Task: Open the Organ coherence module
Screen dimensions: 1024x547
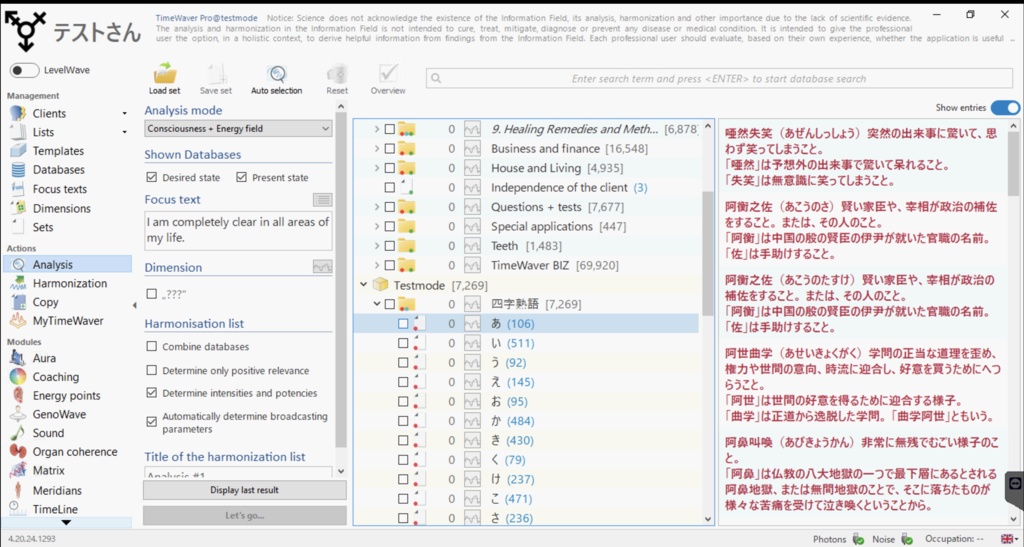Action: click(x=75, y=452)
